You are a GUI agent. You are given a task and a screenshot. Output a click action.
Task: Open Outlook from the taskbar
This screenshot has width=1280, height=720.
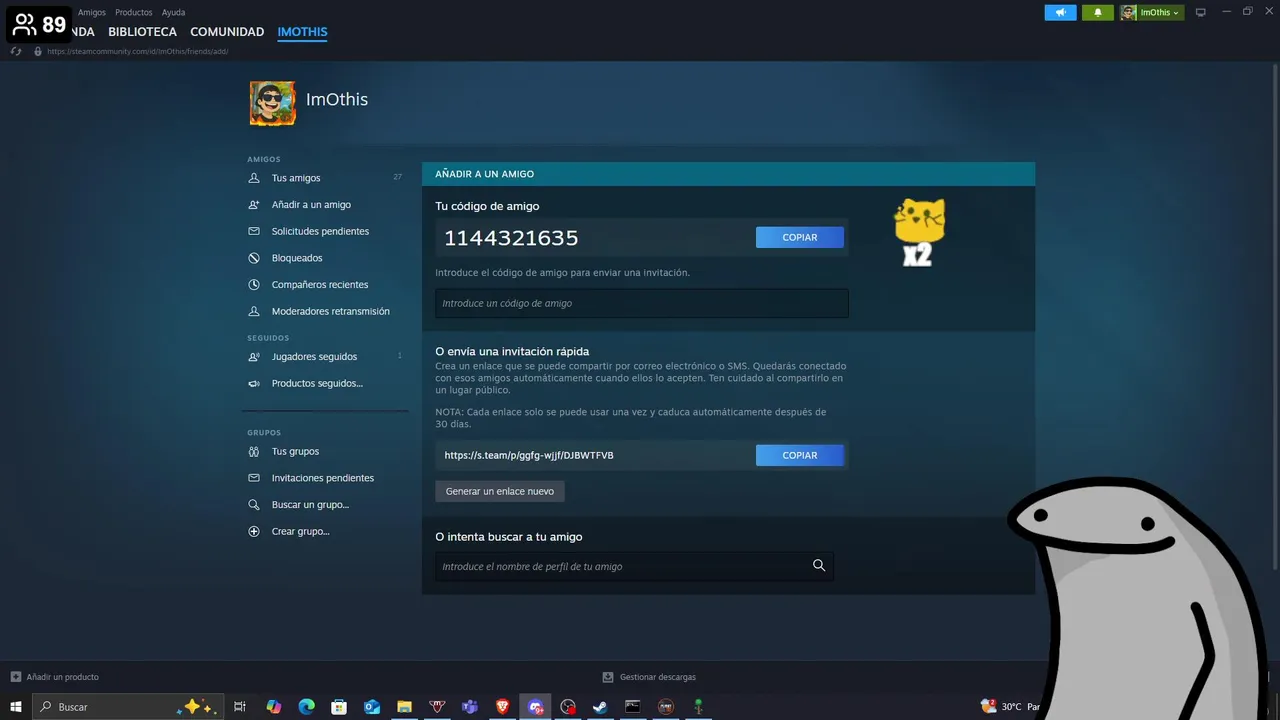click(x=372, y=706)
